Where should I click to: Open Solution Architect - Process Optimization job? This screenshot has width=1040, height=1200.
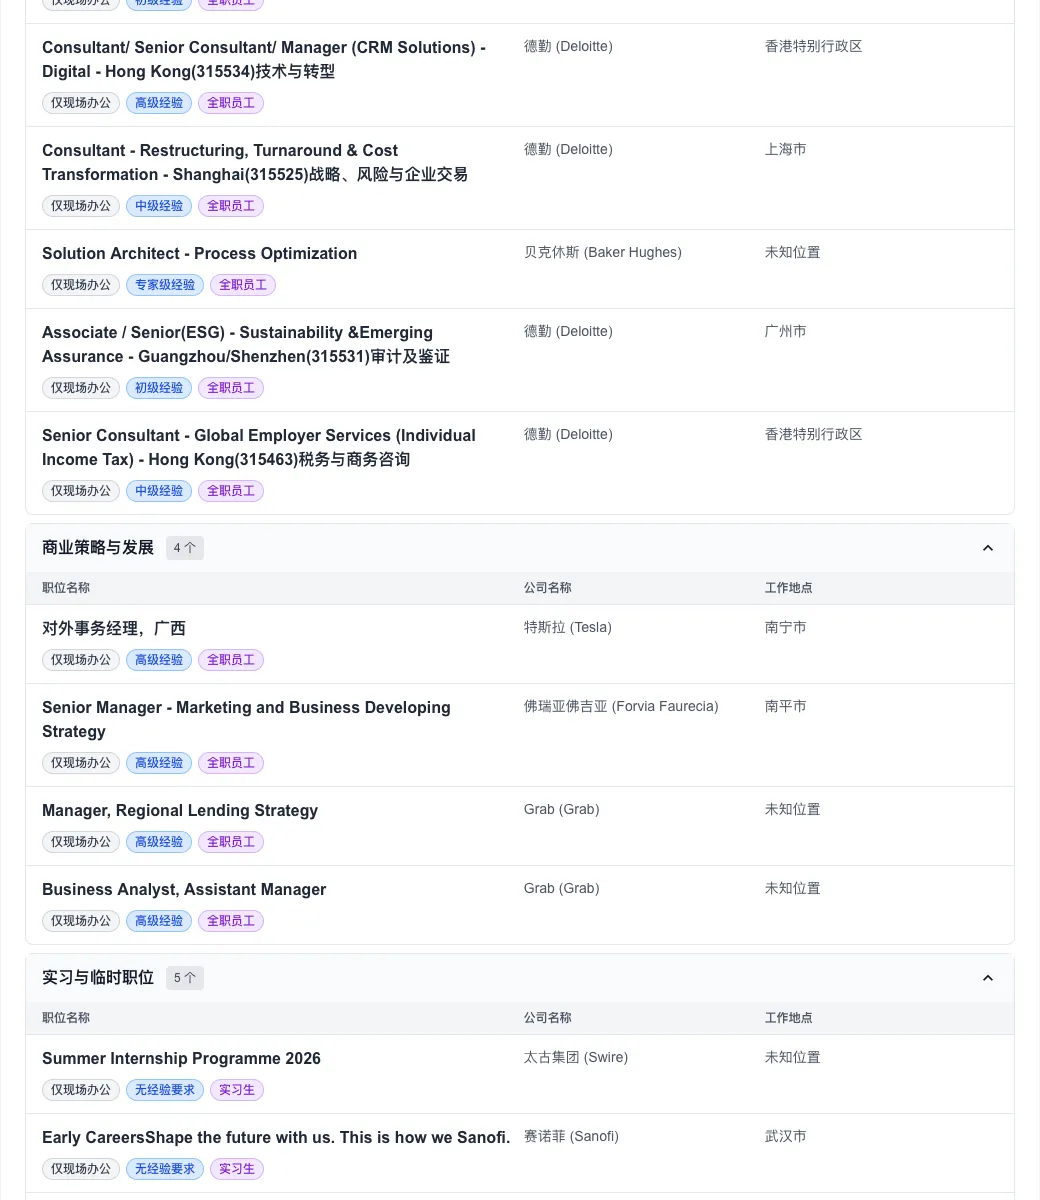click(199, 254)
